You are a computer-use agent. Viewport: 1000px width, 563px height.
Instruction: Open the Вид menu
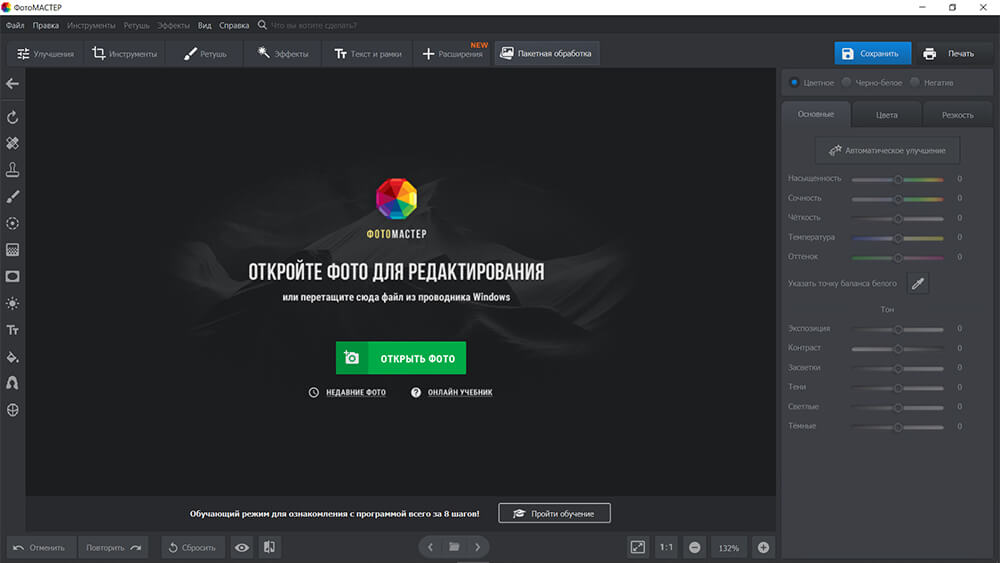click(204, 26)
